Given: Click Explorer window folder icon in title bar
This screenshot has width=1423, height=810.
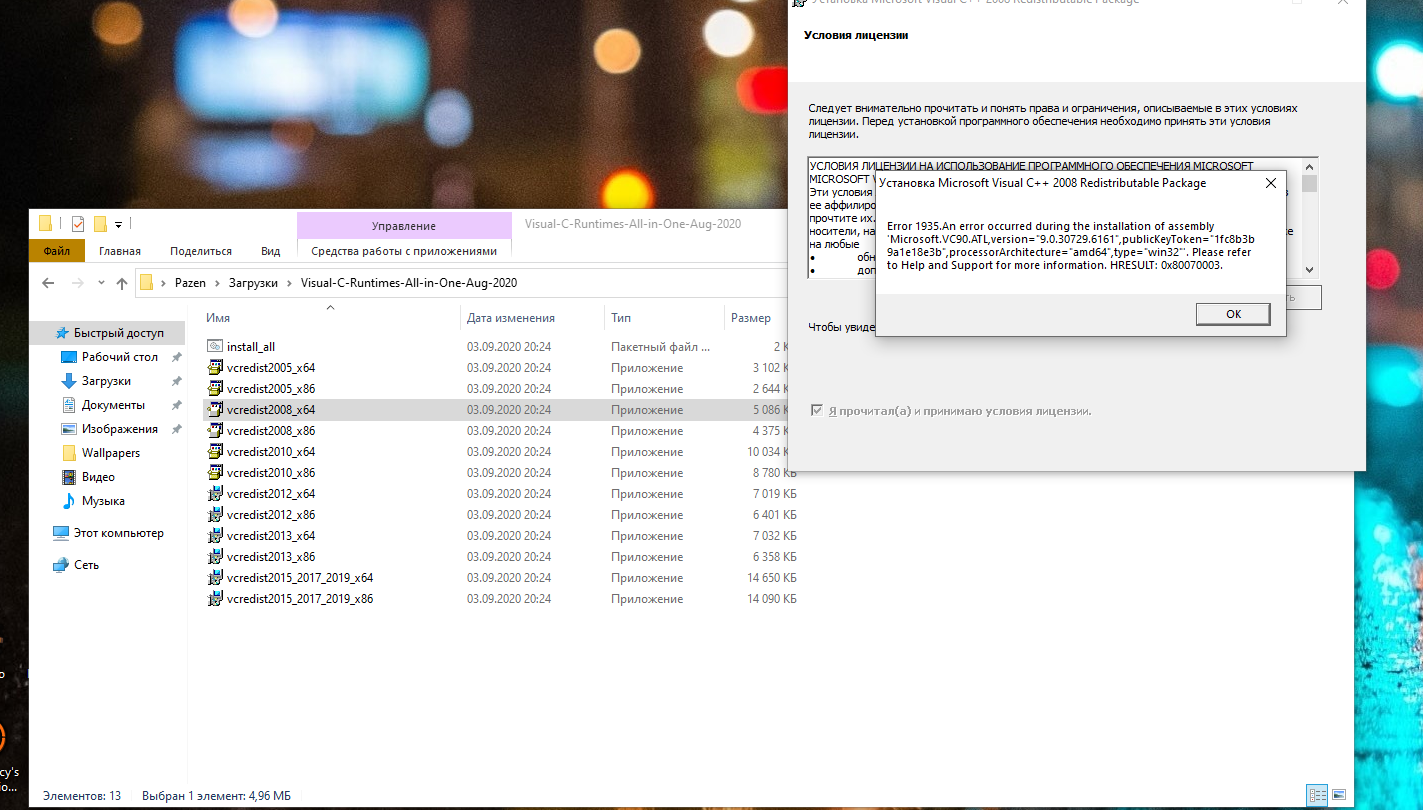Looking at the screenshot, I should click(45, 223).
